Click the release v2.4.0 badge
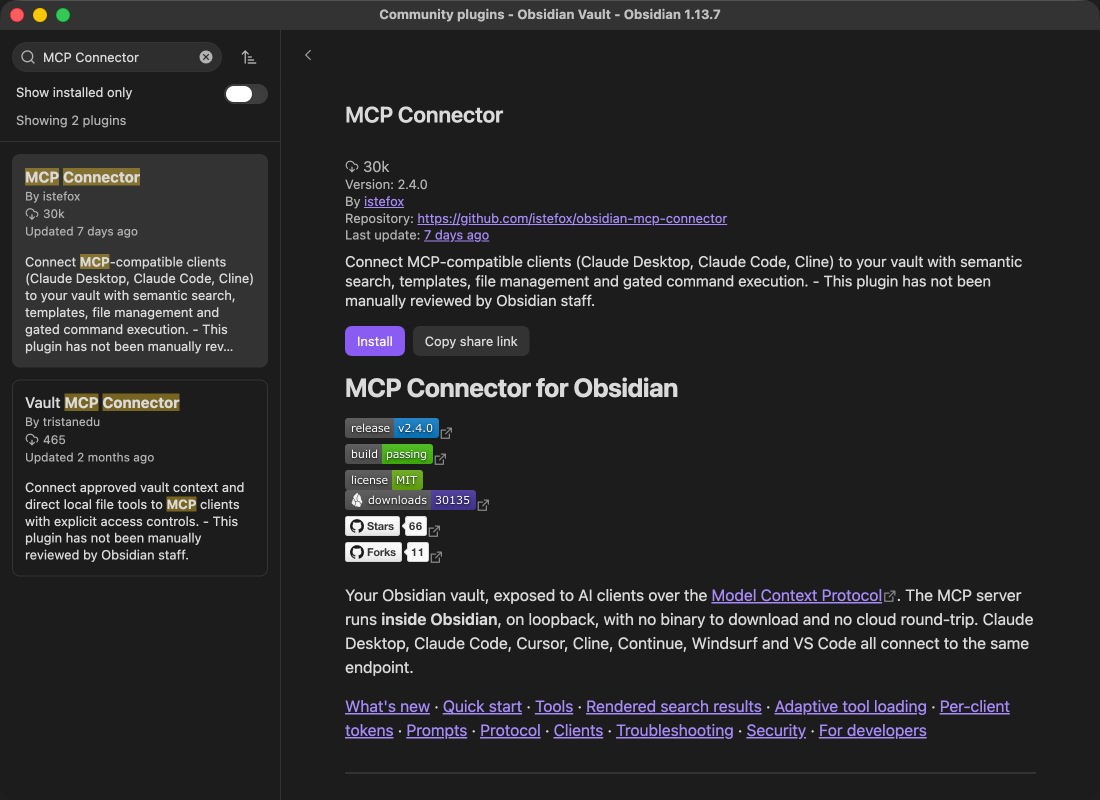The height and width of the screenshot is (800, 1100). [391, 428]
